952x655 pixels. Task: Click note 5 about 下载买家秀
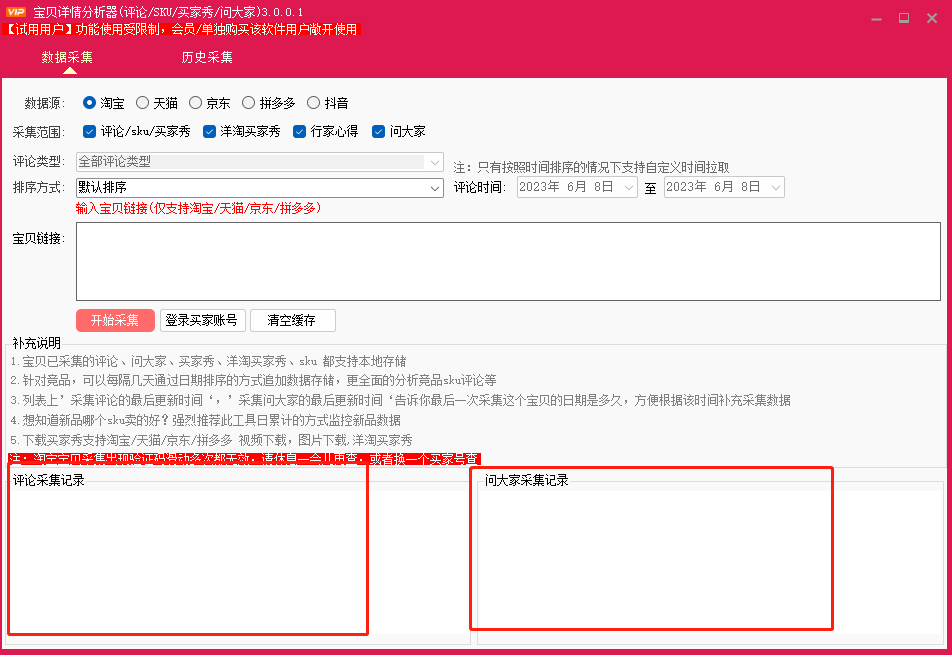[x=211, y=439]
